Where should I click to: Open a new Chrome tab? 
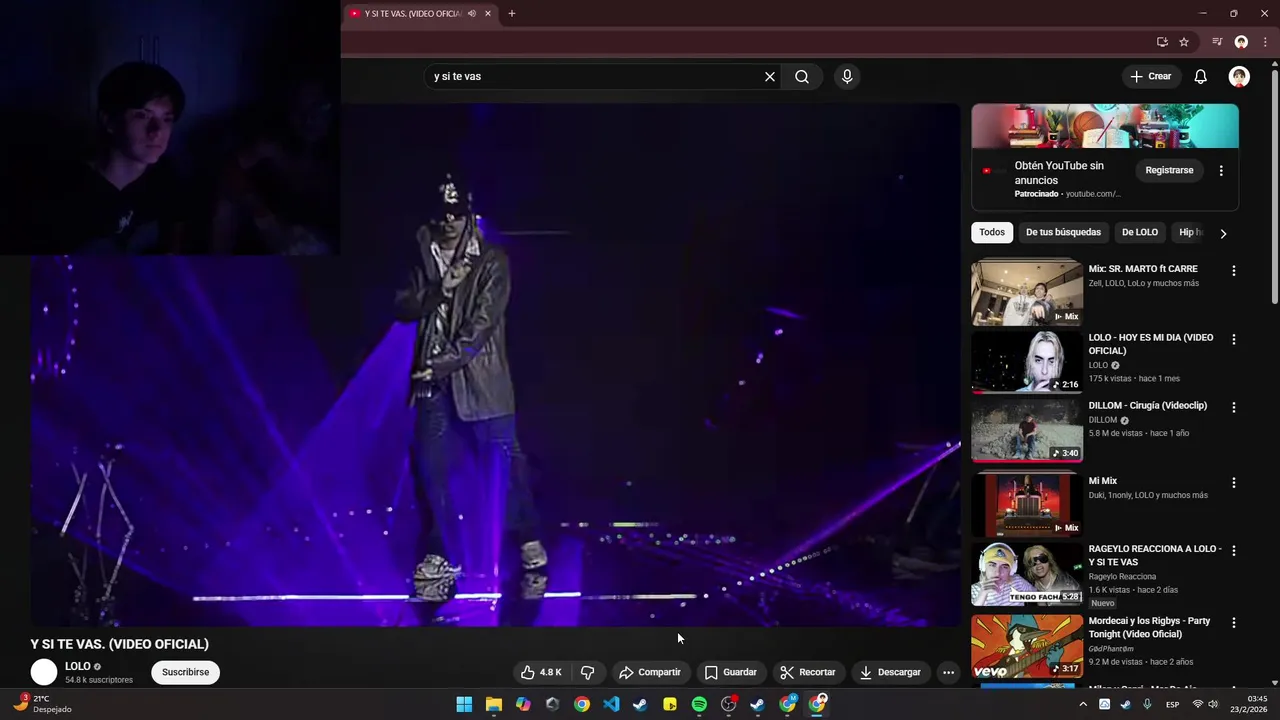coord(512,14)
